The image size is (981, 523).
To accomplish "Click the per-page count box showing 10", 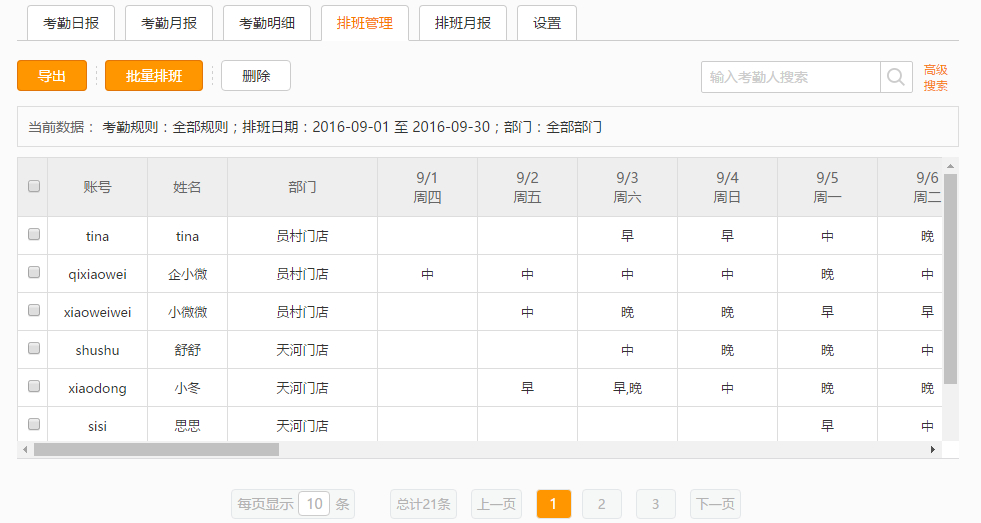I will point(314,504).
